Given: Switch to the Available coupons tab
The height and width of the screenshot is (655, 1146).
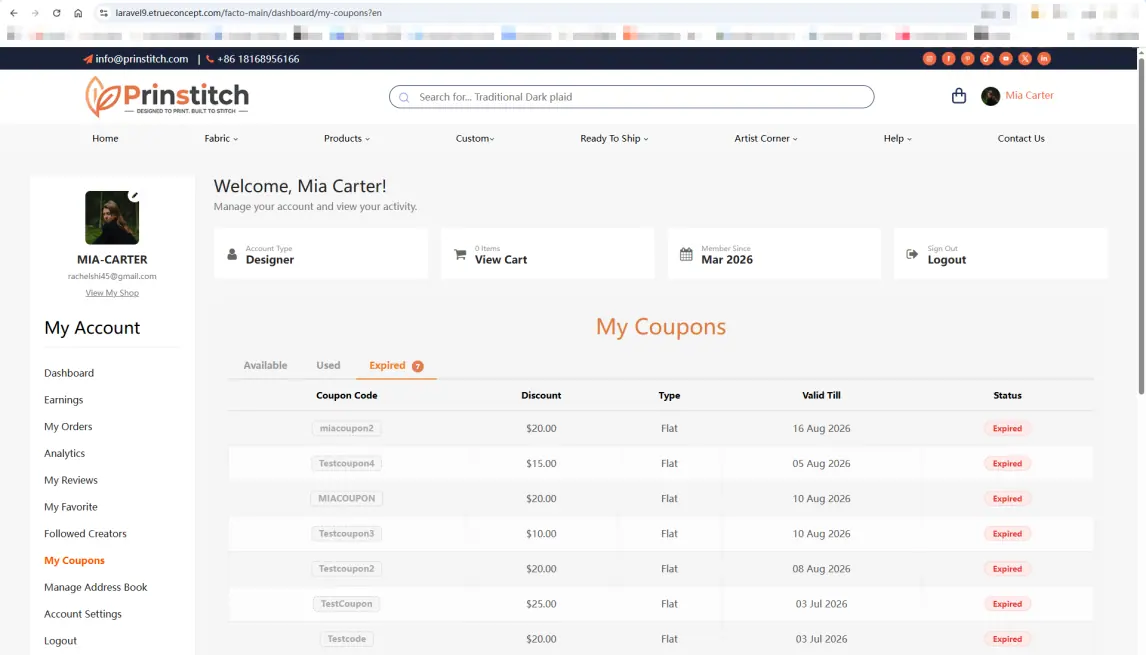Looking at the screenshot, I should [265, 366].
